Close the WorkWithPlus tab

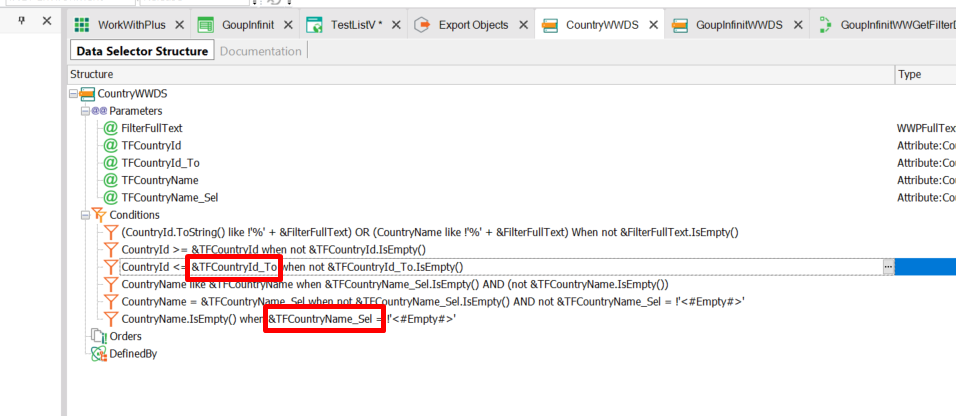(179, 25)
